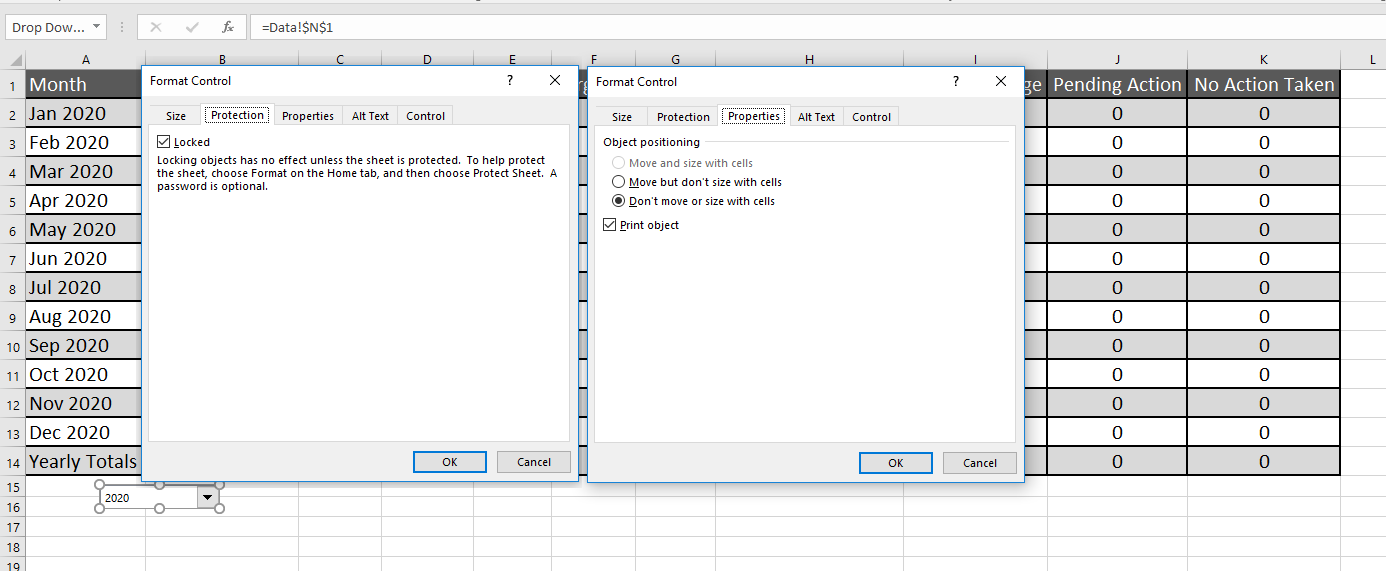Select Don't move or size with cells
The image size is (1386, 571).
(618, 201)
